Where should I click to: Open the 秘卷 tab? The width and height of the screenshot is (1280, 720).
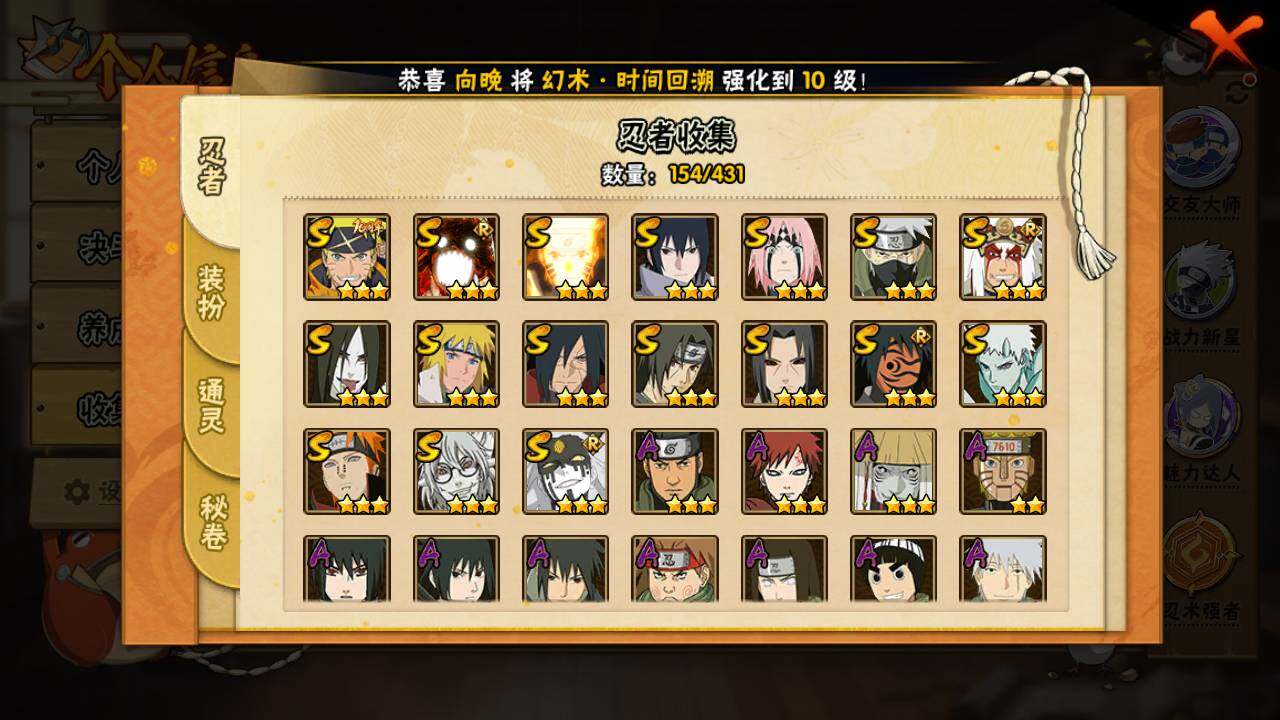coord(211,522)
